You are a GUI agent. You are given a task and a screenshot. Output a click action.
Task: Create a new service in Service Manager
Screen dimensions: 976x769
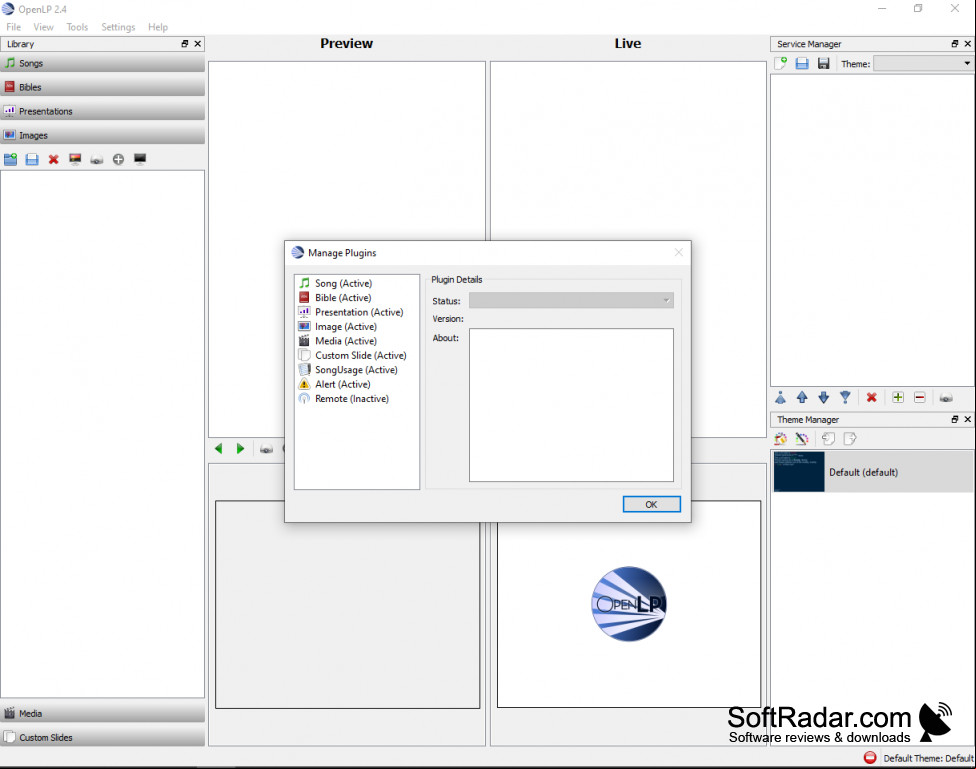pos(781,63)
